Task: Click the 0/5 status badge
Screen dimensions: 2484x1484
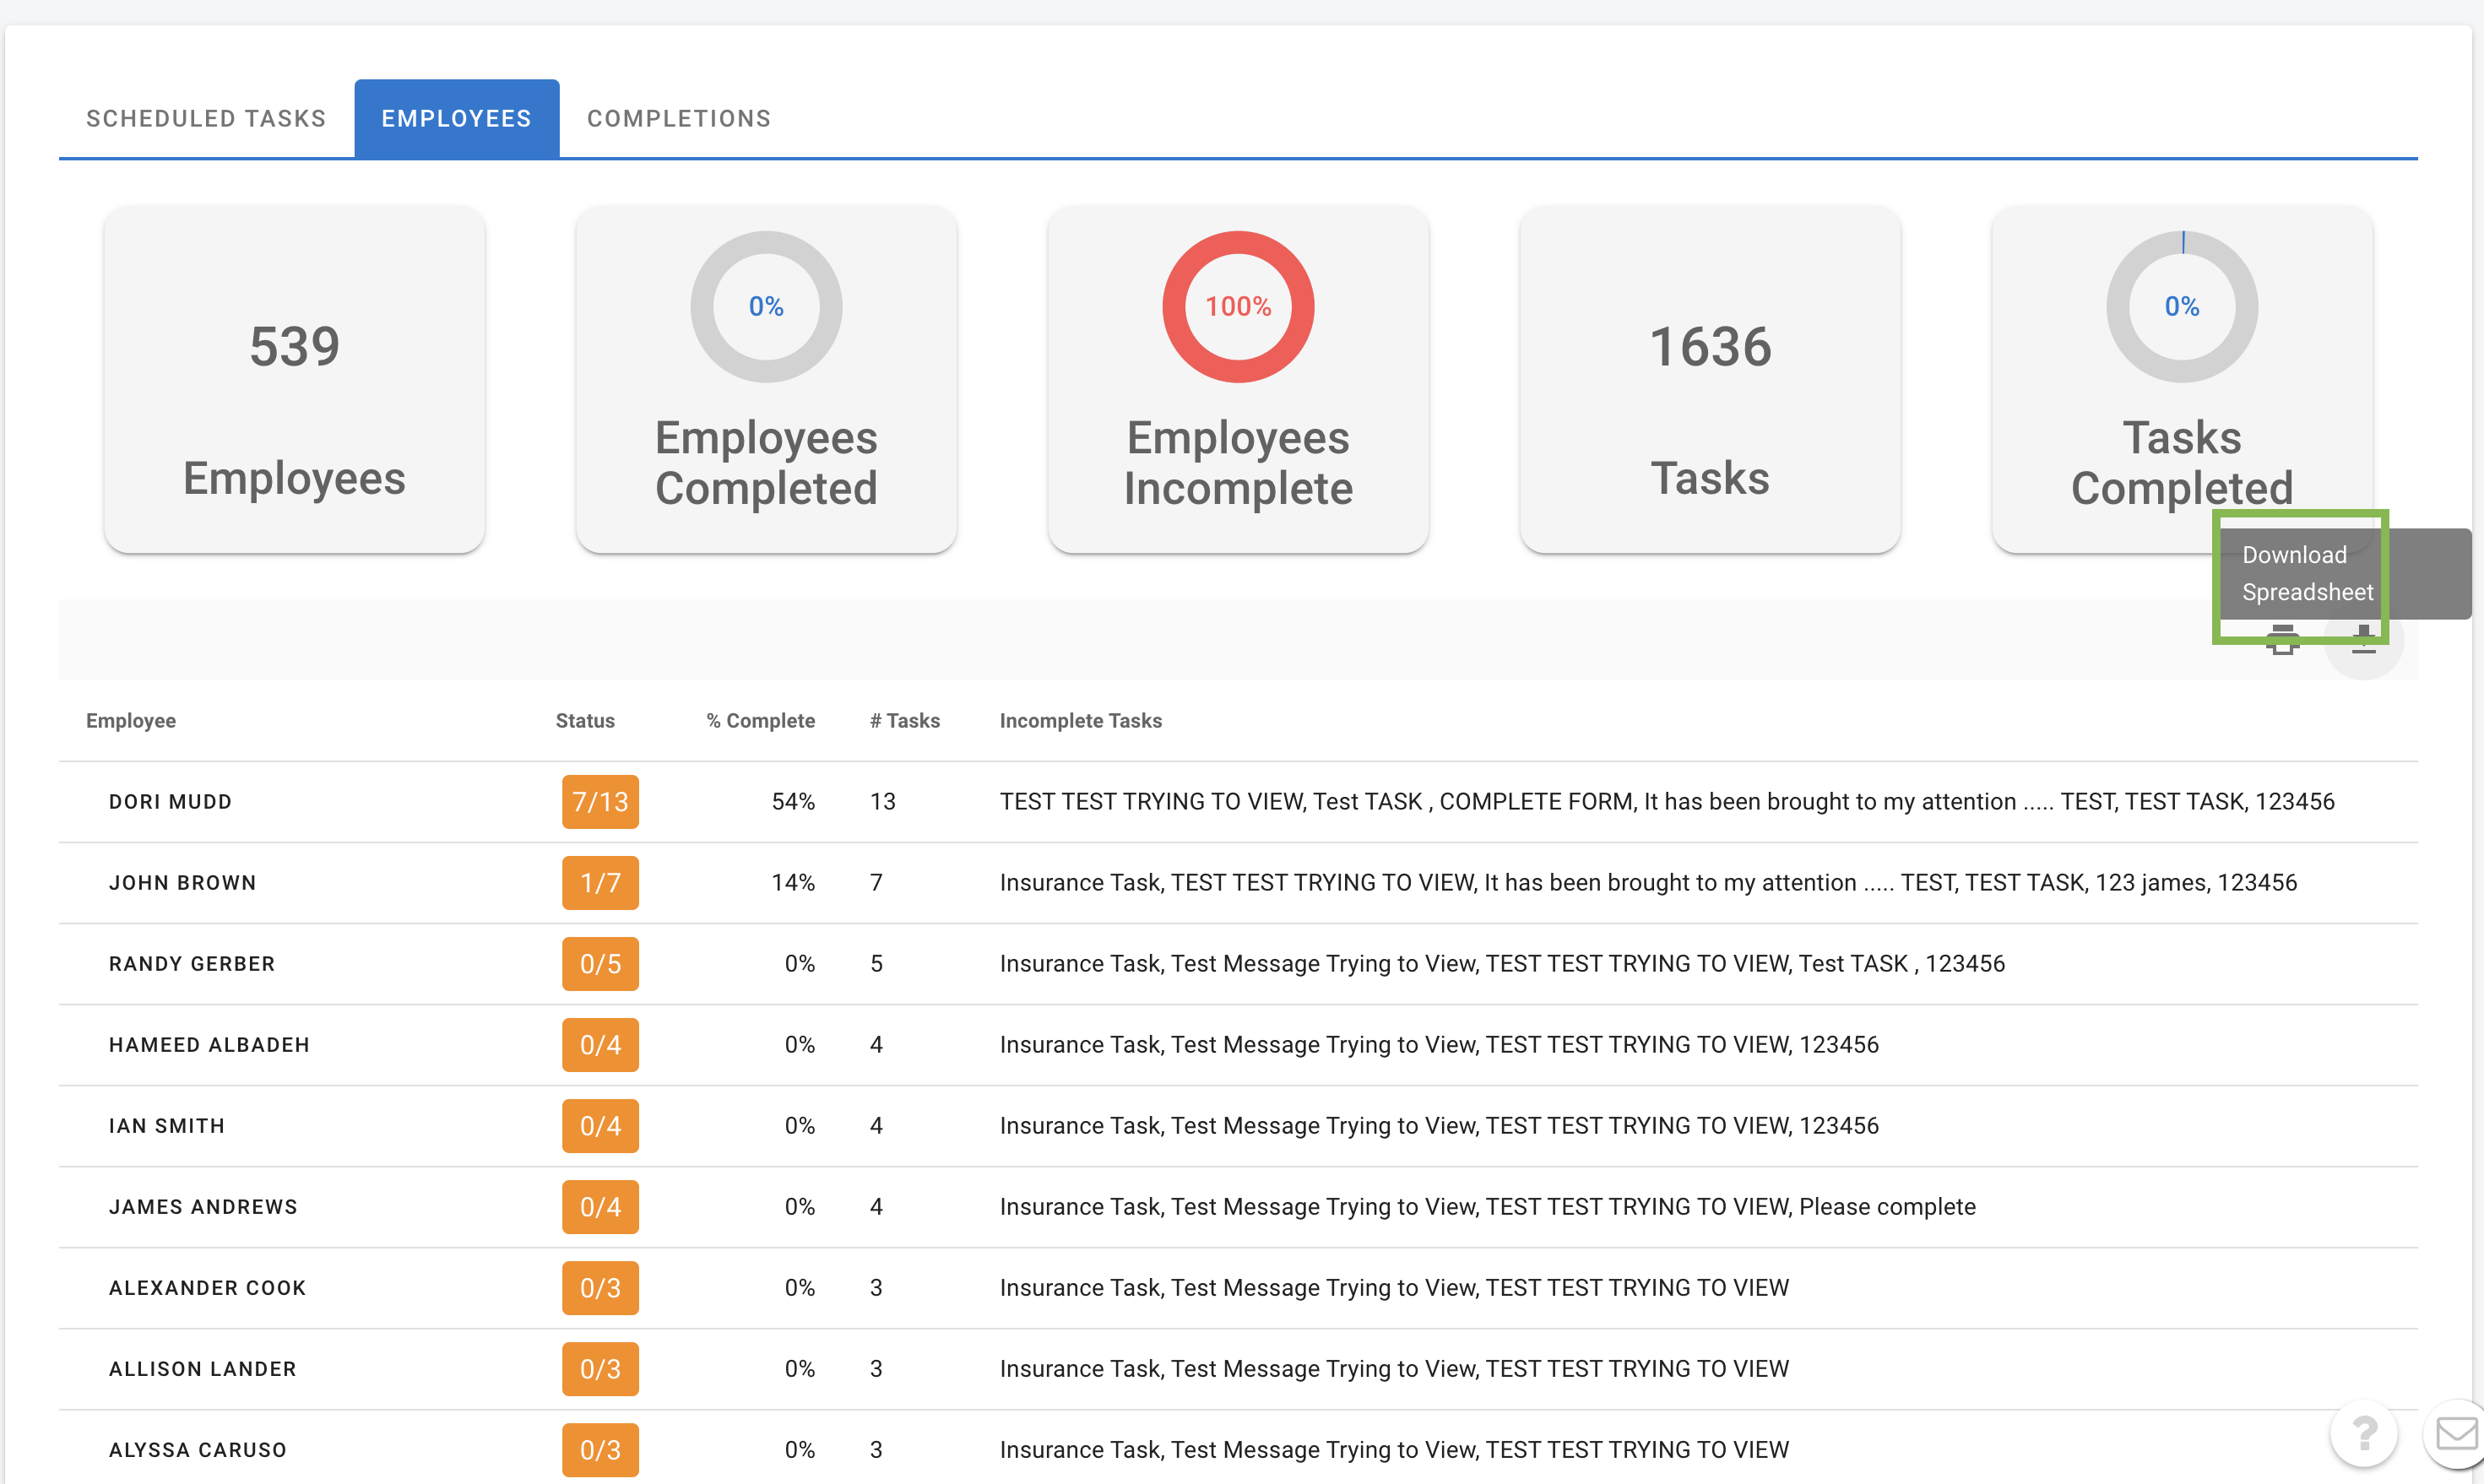Action: pyautogui.click(x=600, y=964)
